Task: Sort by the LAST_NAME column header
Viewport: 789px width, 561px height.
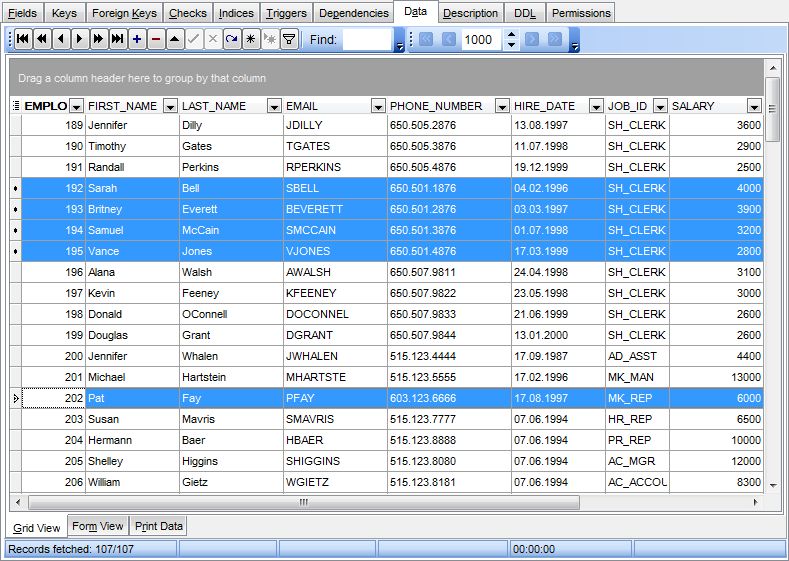Action: coord(222,106)
